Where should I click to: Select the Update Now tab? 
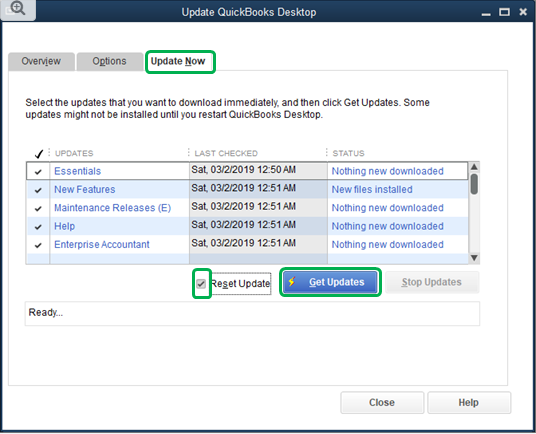(x=178, y=62)
